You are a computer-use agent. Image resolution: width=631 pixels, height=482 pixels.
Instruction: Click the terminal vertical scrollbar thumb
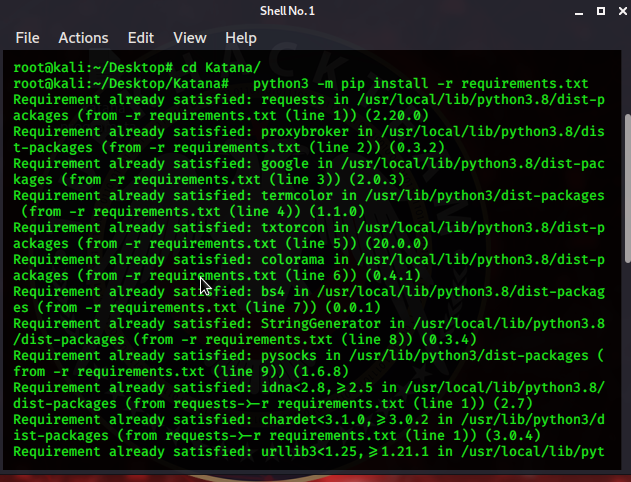pos(627,189)
